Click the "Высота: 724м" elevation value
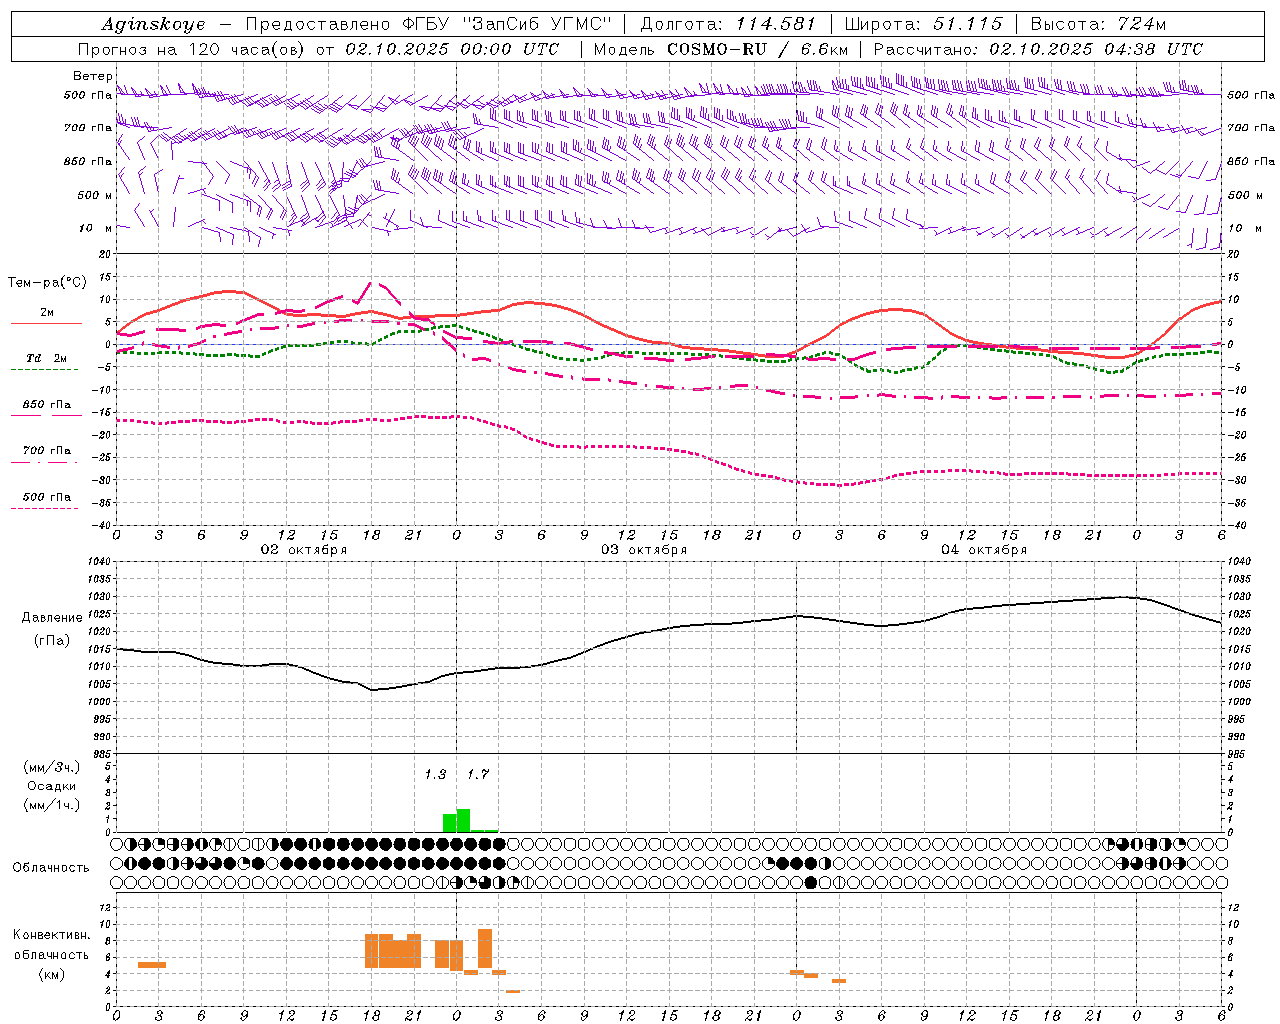This screenshot has width=1280, height=1024. [x=1098, y=24]
